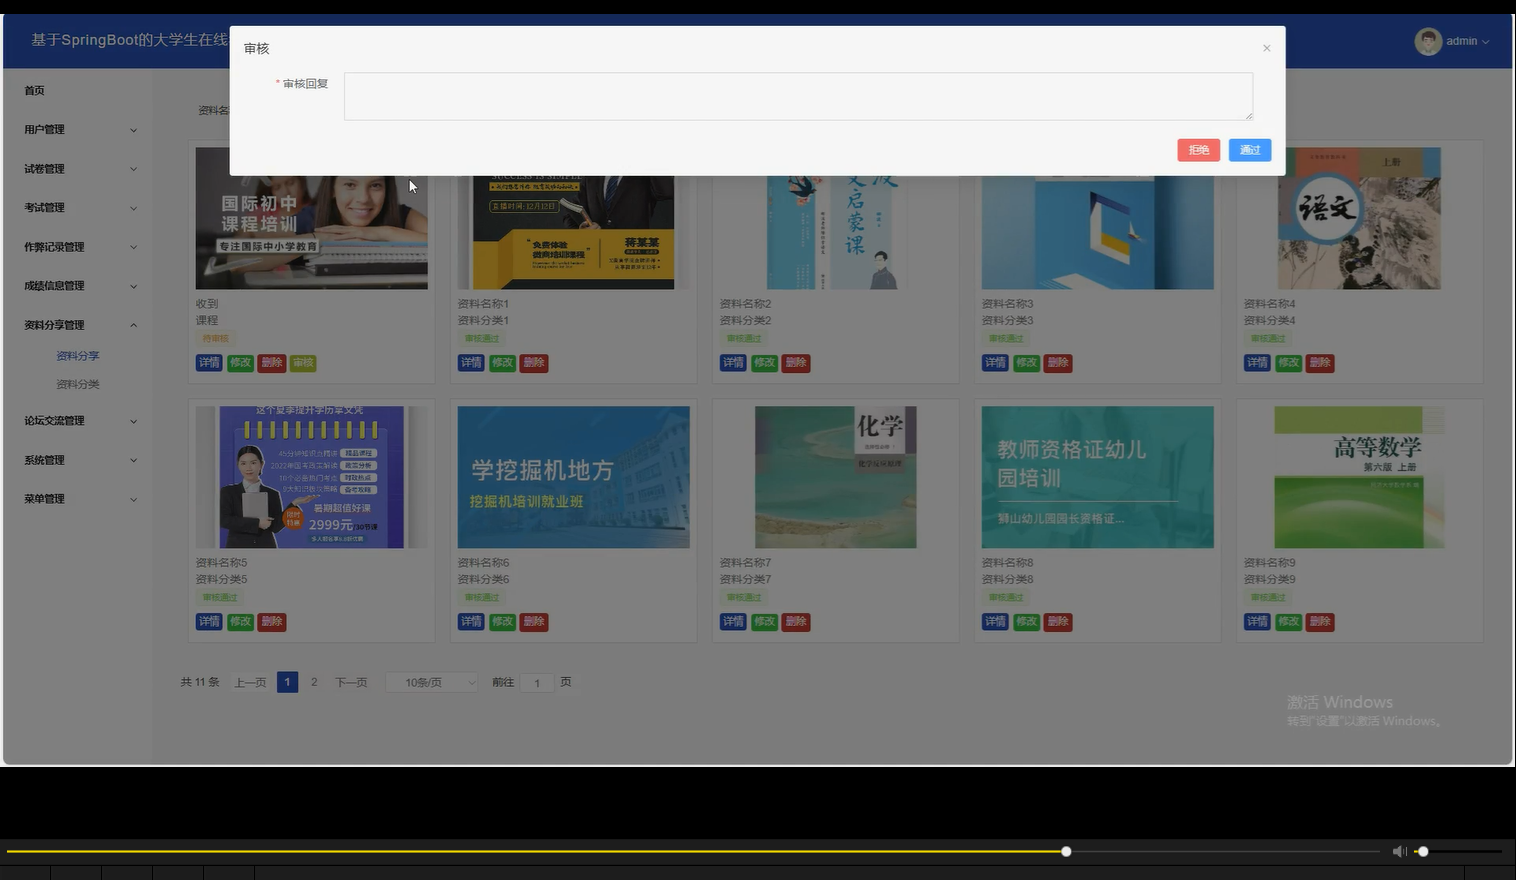Select page 1 in pagination
1516x880 pixels.
click(287, 682)
